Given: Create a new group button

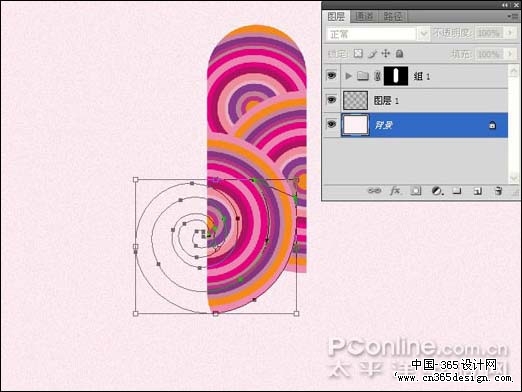Looking at the screenshot, I should [x=457, y=191].
